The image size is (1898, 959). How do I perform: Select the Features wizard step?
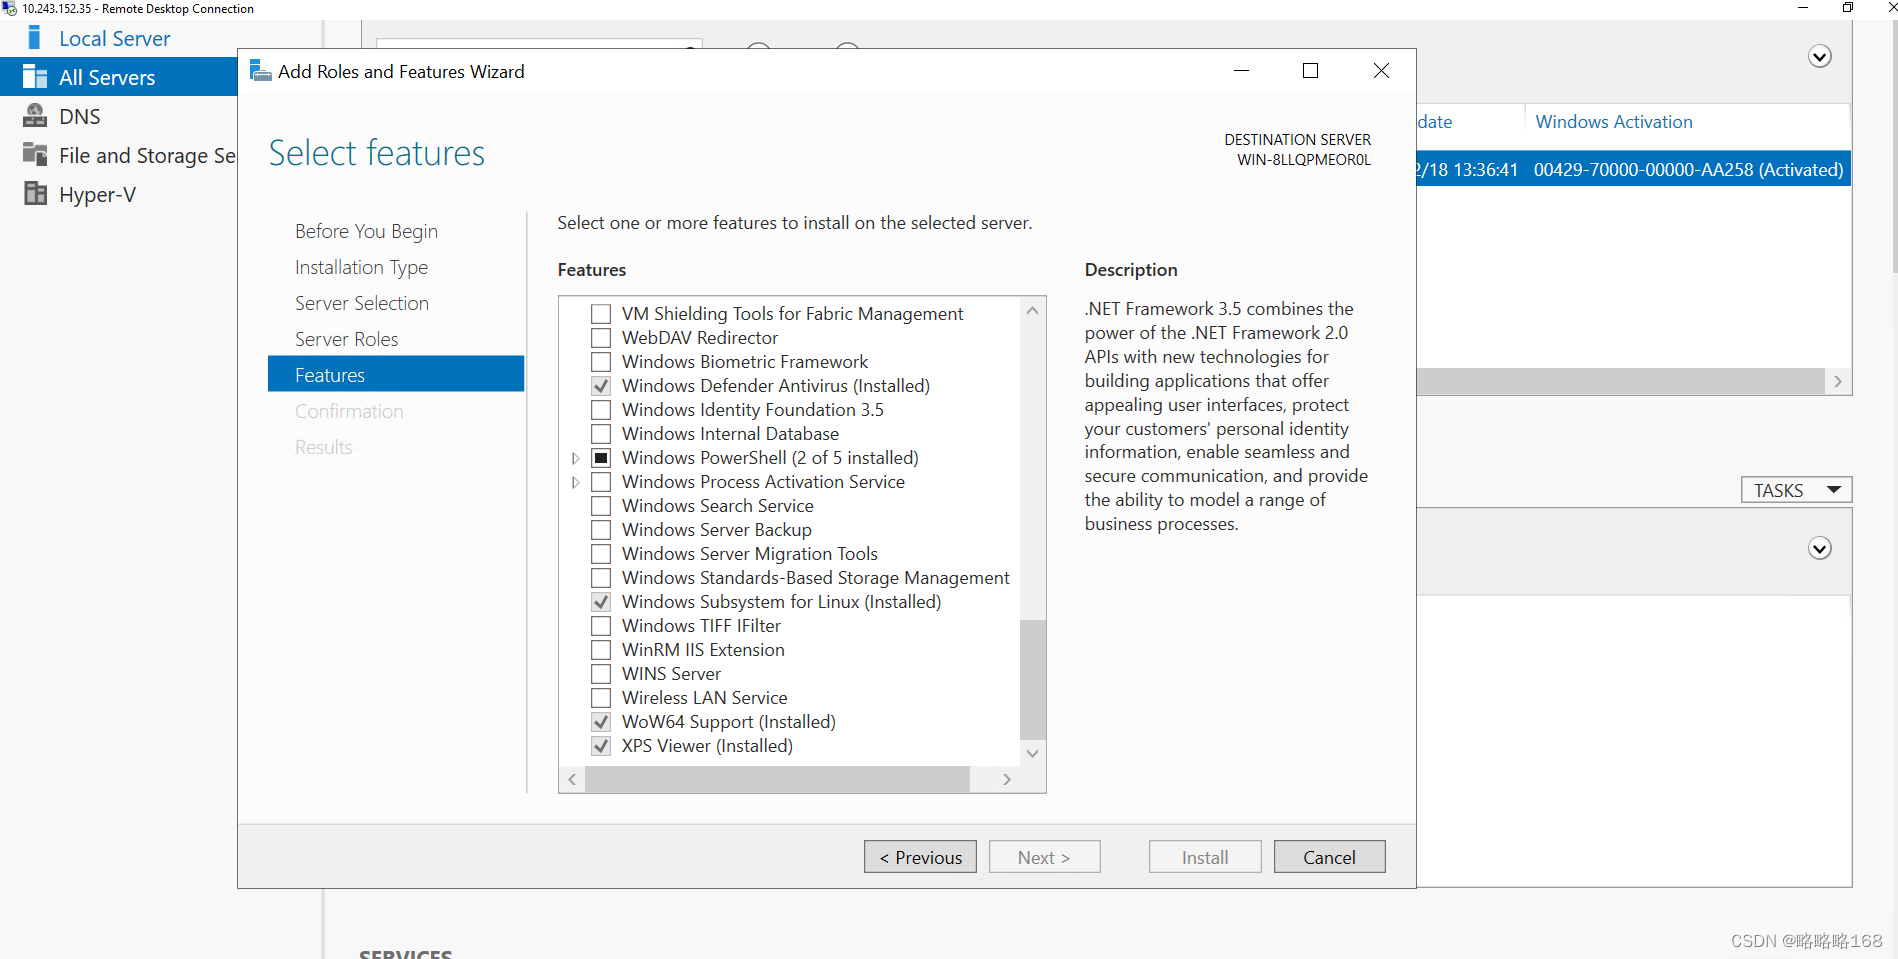[x=396, y=375]
